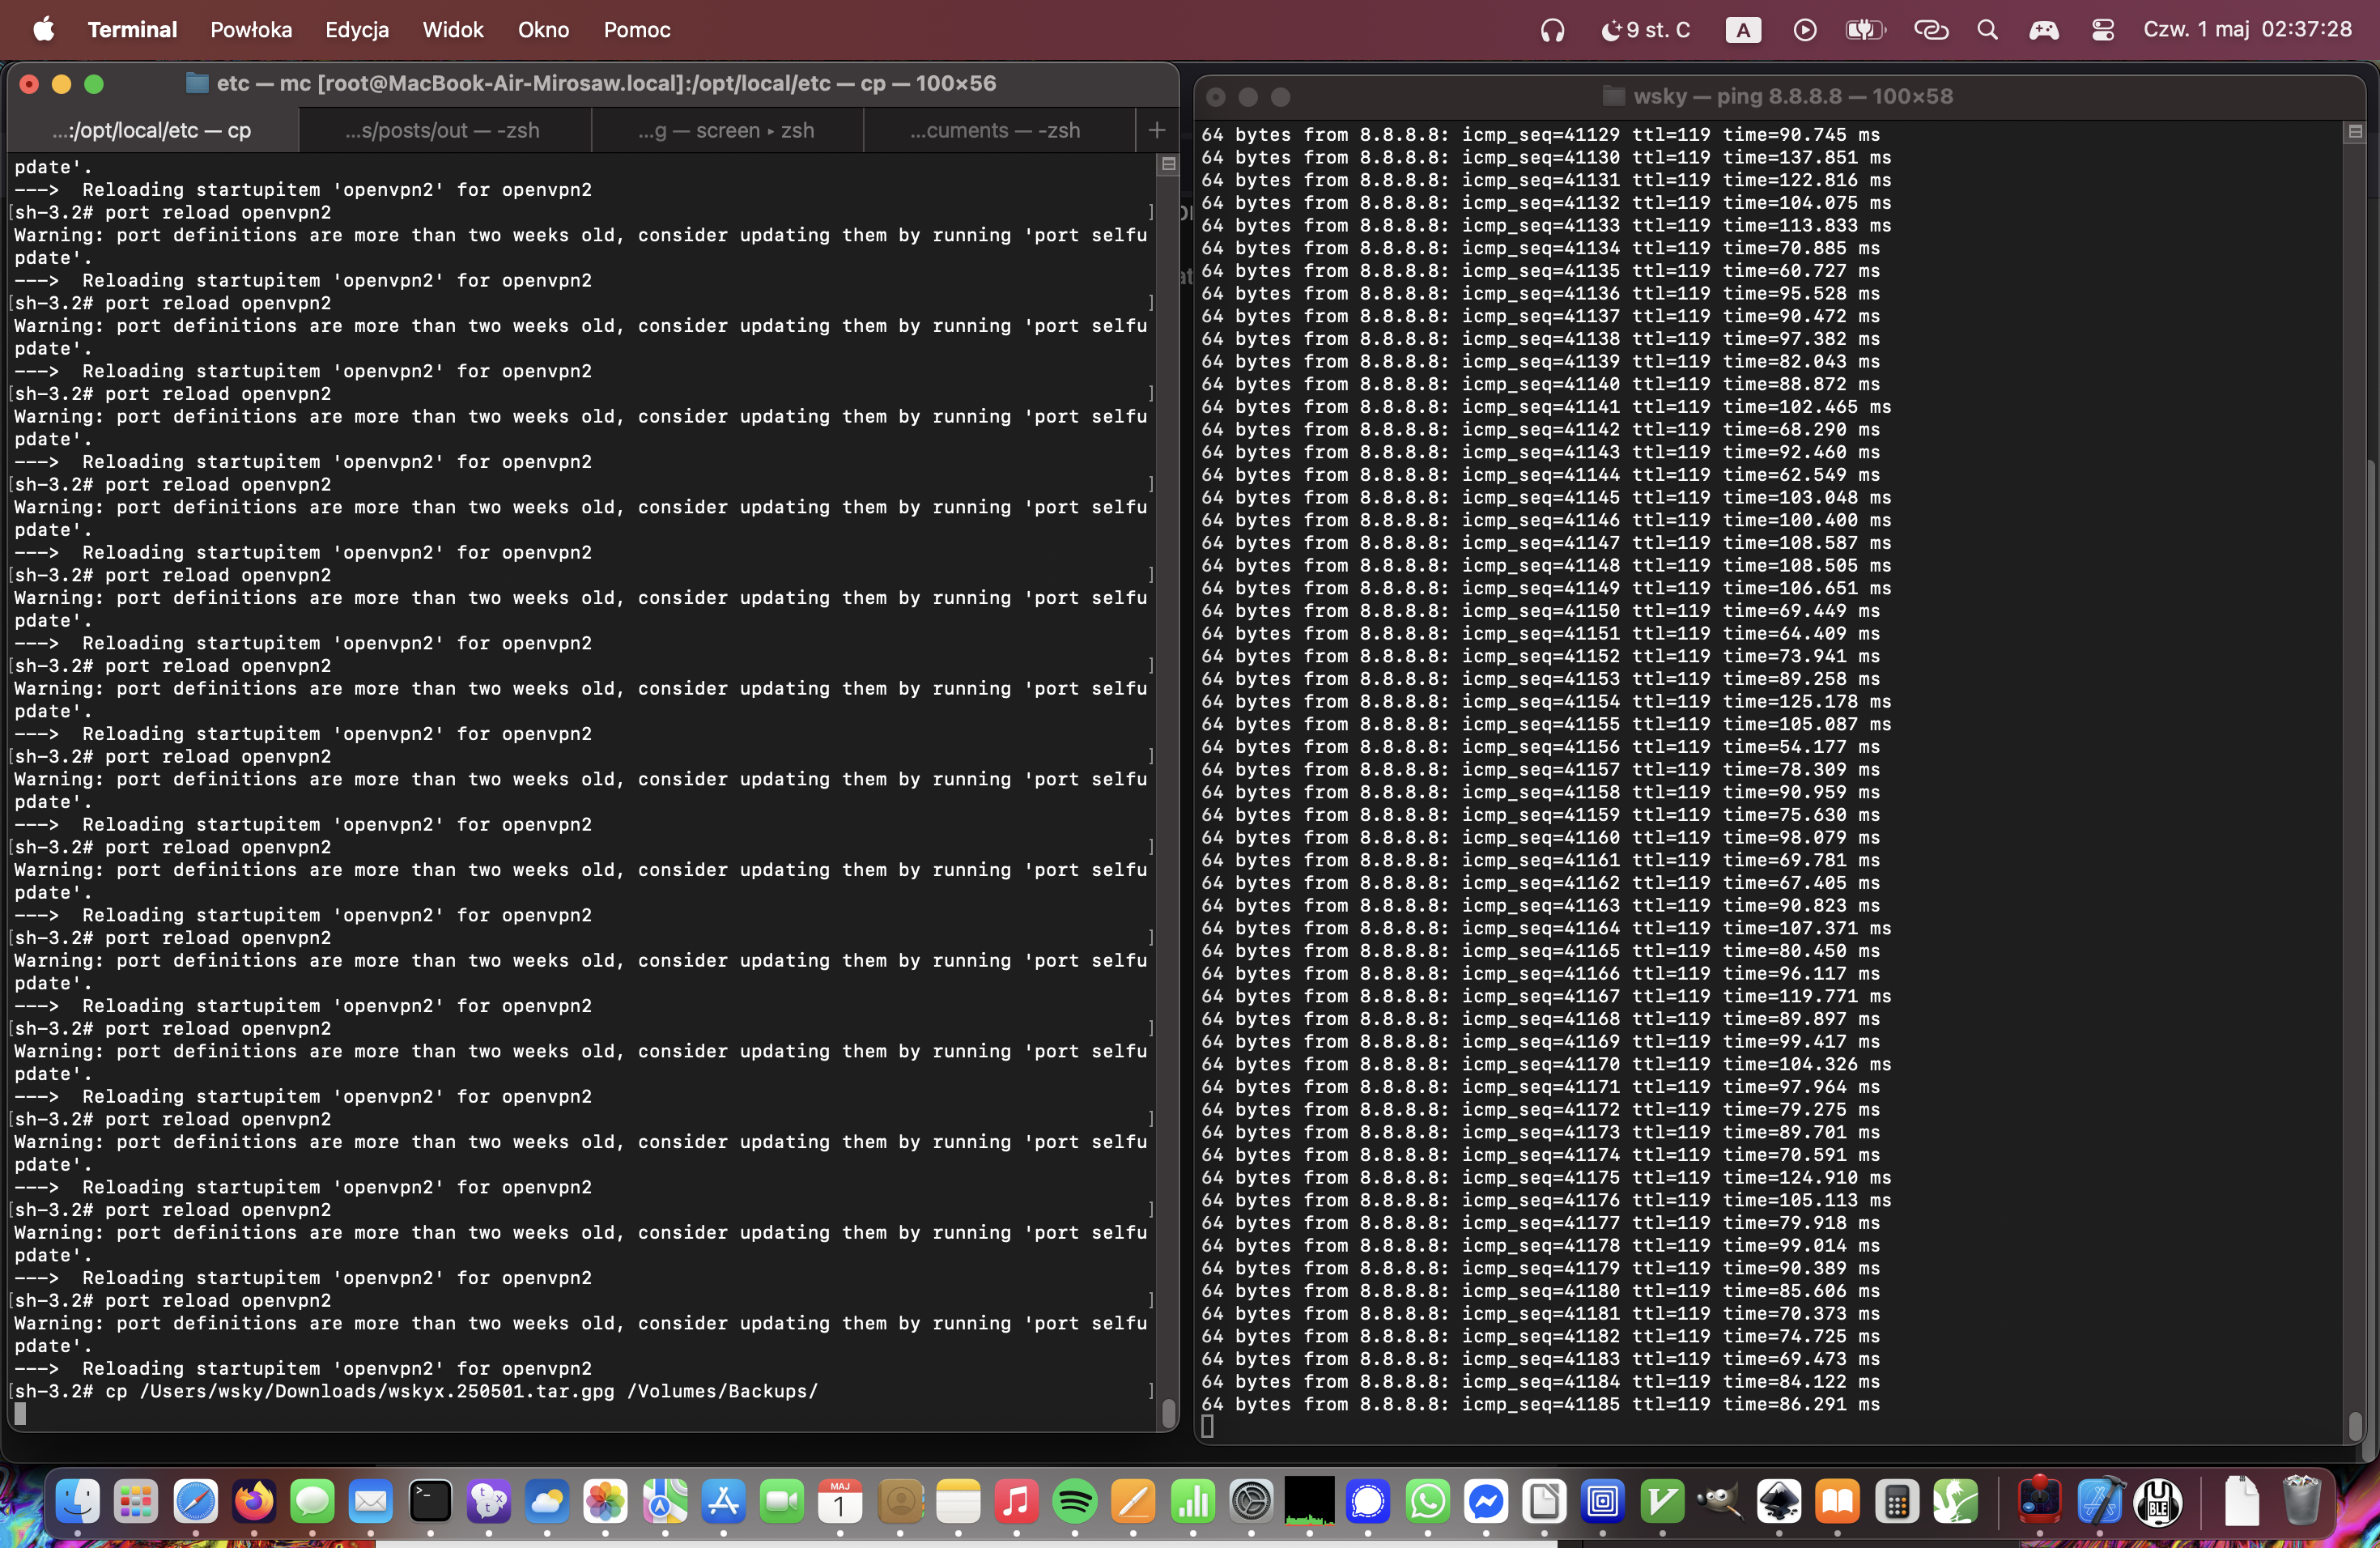Switch to the posts/out zsh tab
This screenshot has width=2380, height=1548.
click(442, 130)
